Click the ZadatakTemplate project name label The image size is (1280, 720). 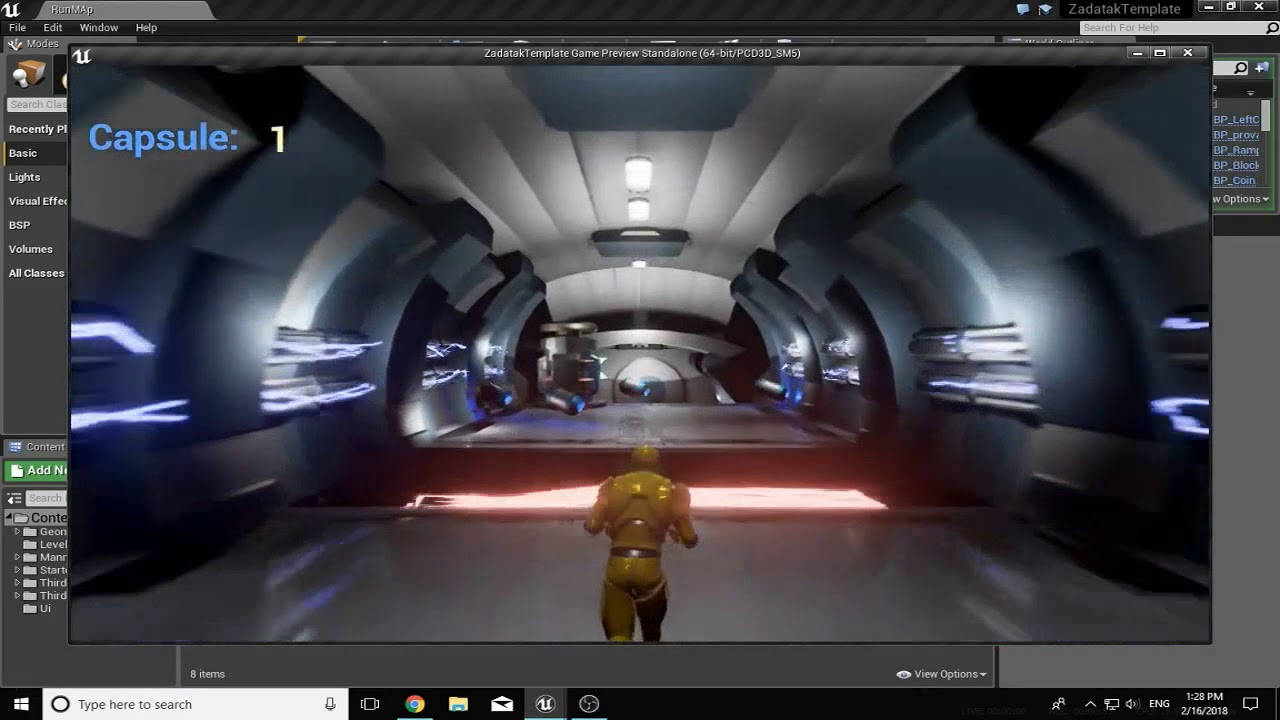pos(1125,9)
